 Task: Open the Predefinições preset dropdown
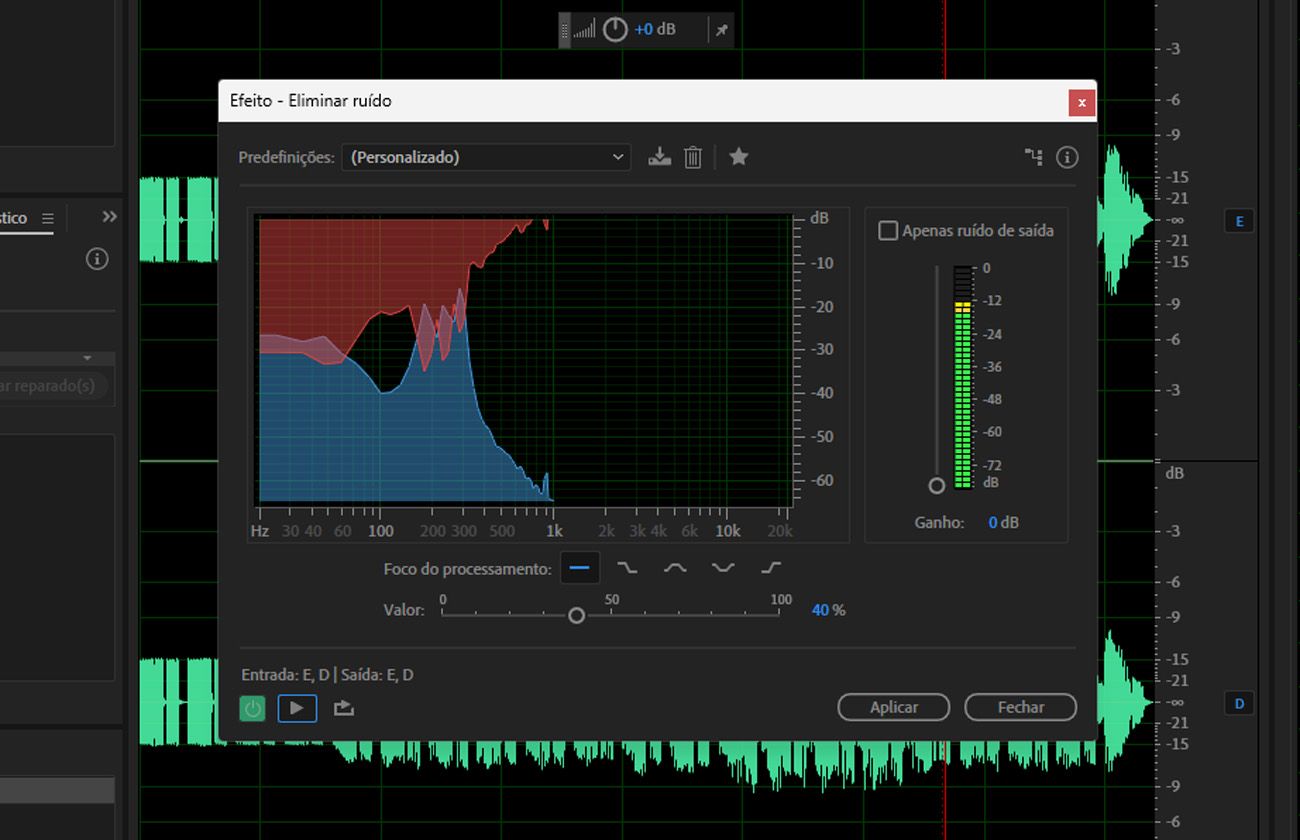(486, 157)
